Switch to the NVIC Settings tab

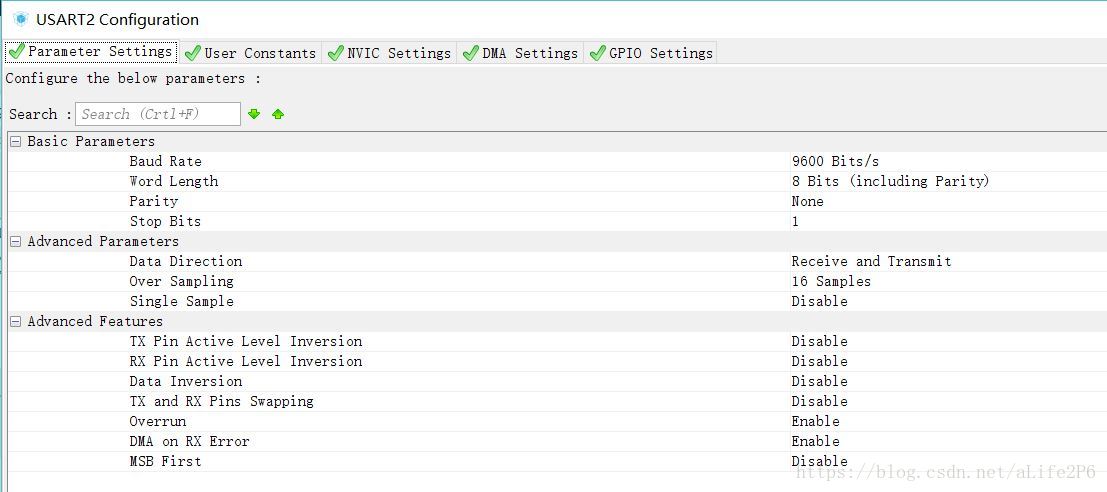(398, 53)
